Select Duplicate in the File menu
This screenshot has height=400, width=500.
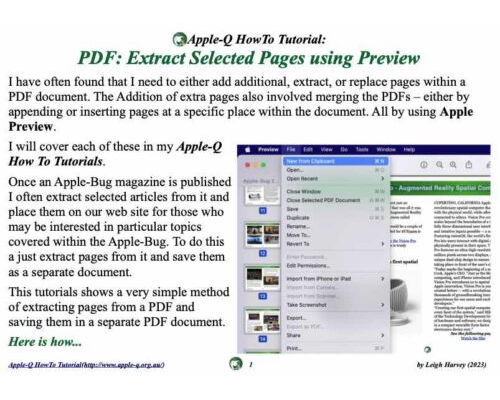pyautogui.click(x=336, y=218)
